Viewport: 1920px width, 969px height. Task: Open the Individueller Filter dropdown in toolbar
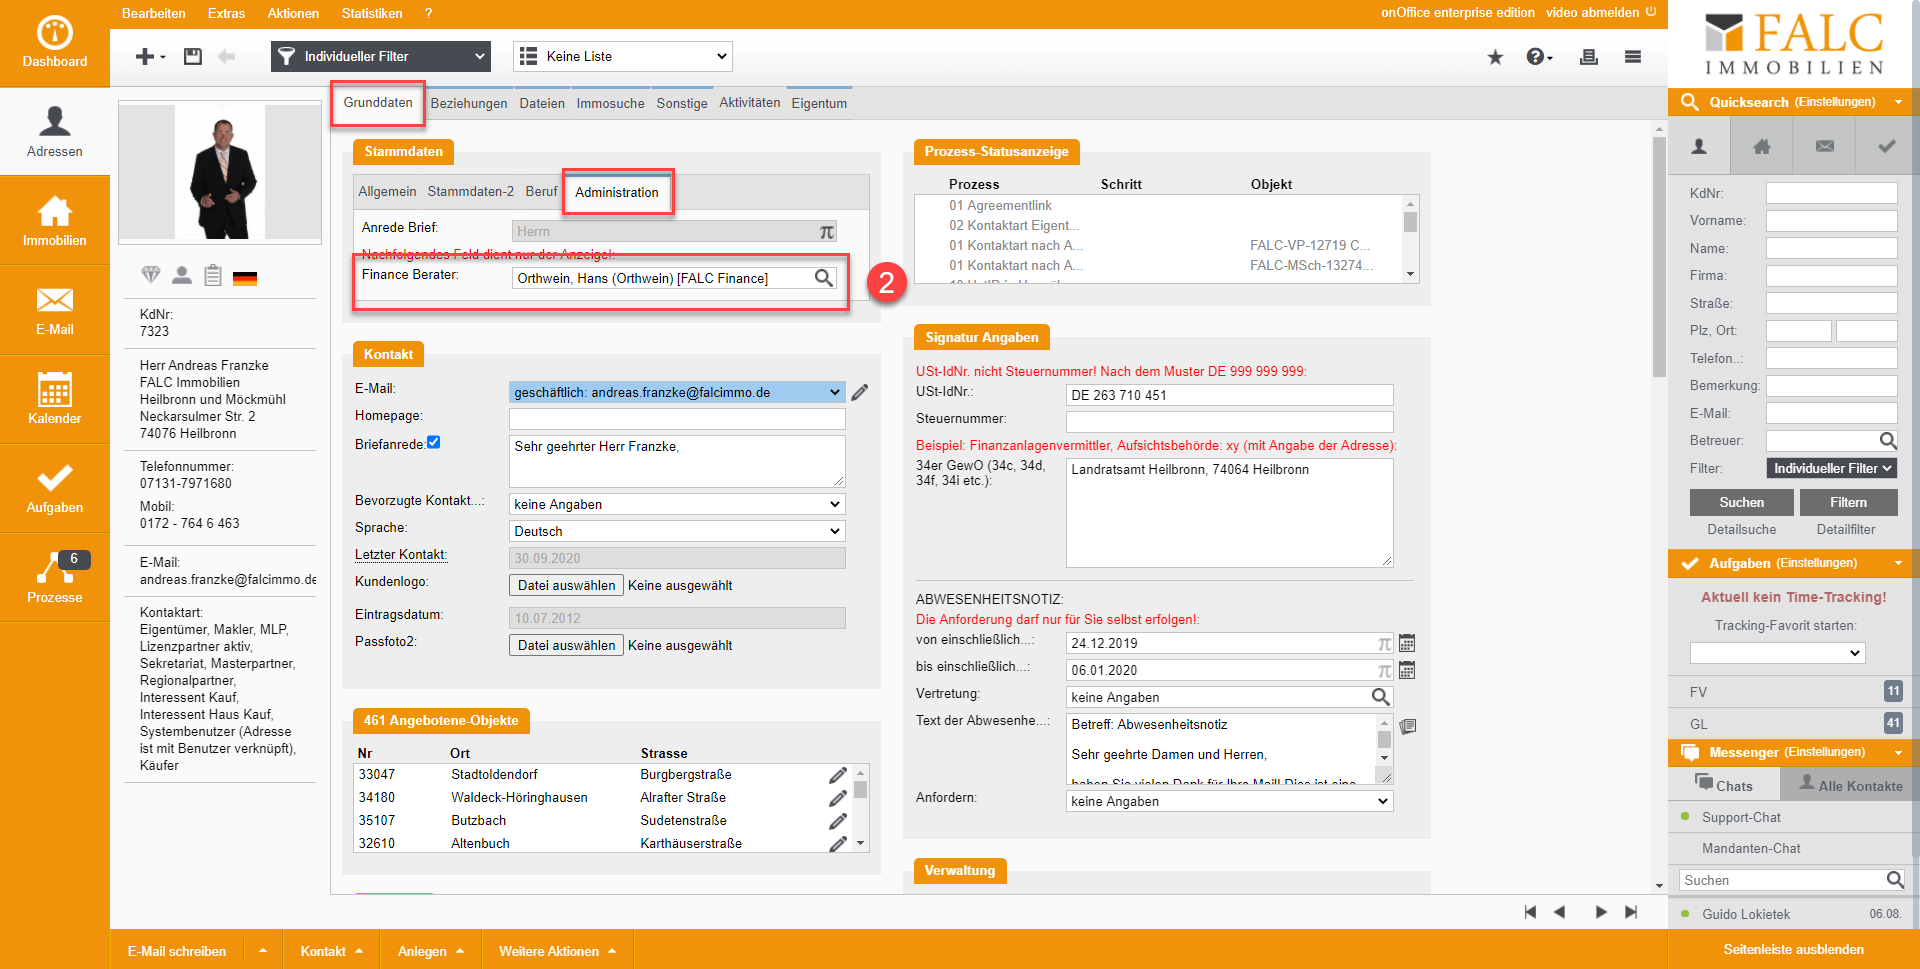coord(380,57)
